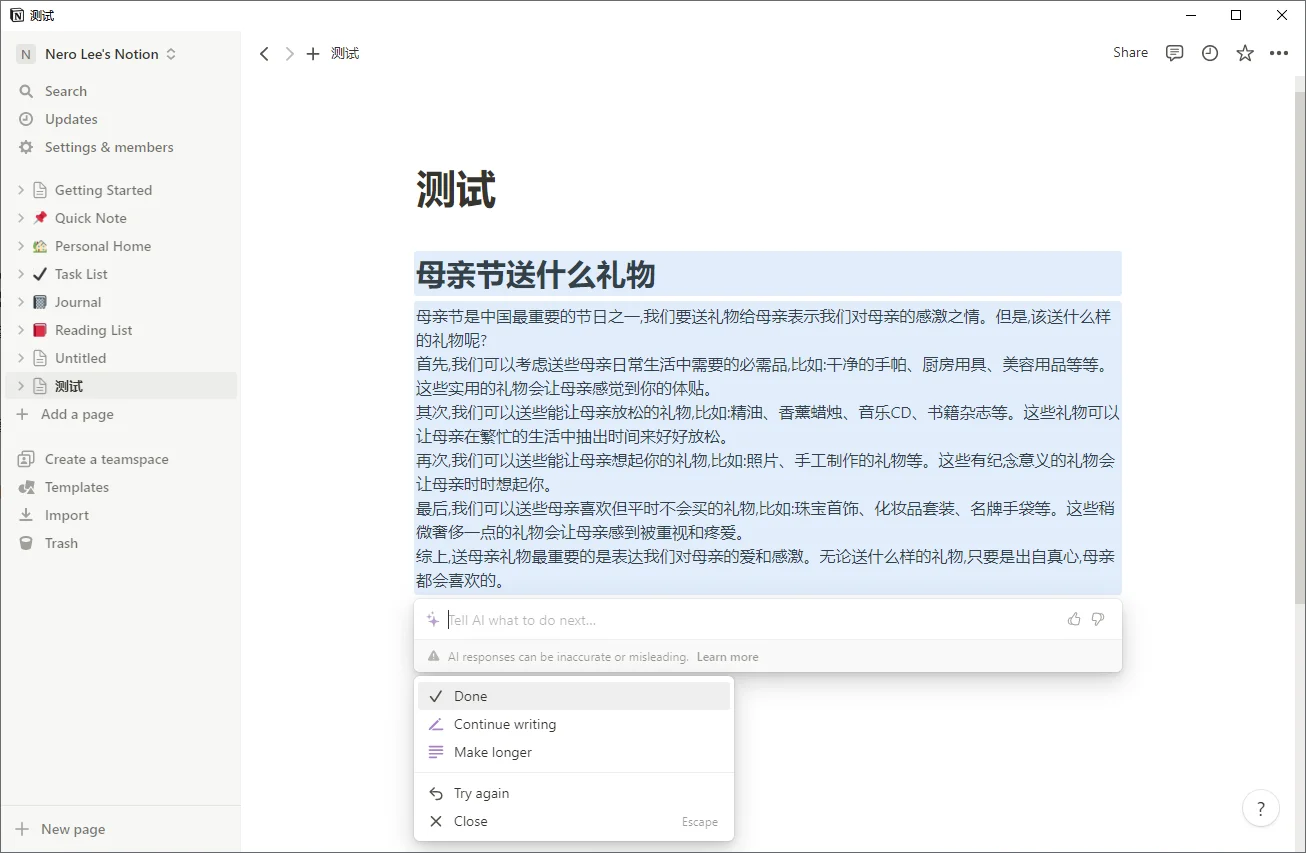Click the plus icon beside breadcrumb
The width and height of the screenshot is (1306, 853).
pyautogui.click(x=313, y=54)
